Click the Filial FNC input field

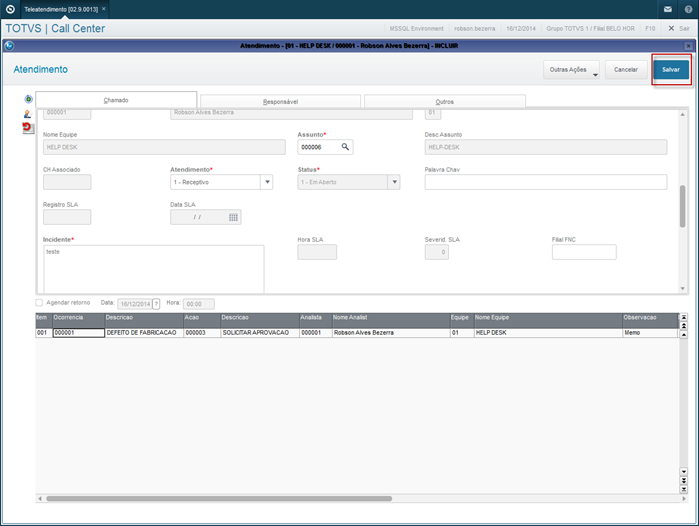[x=584, y=252]
